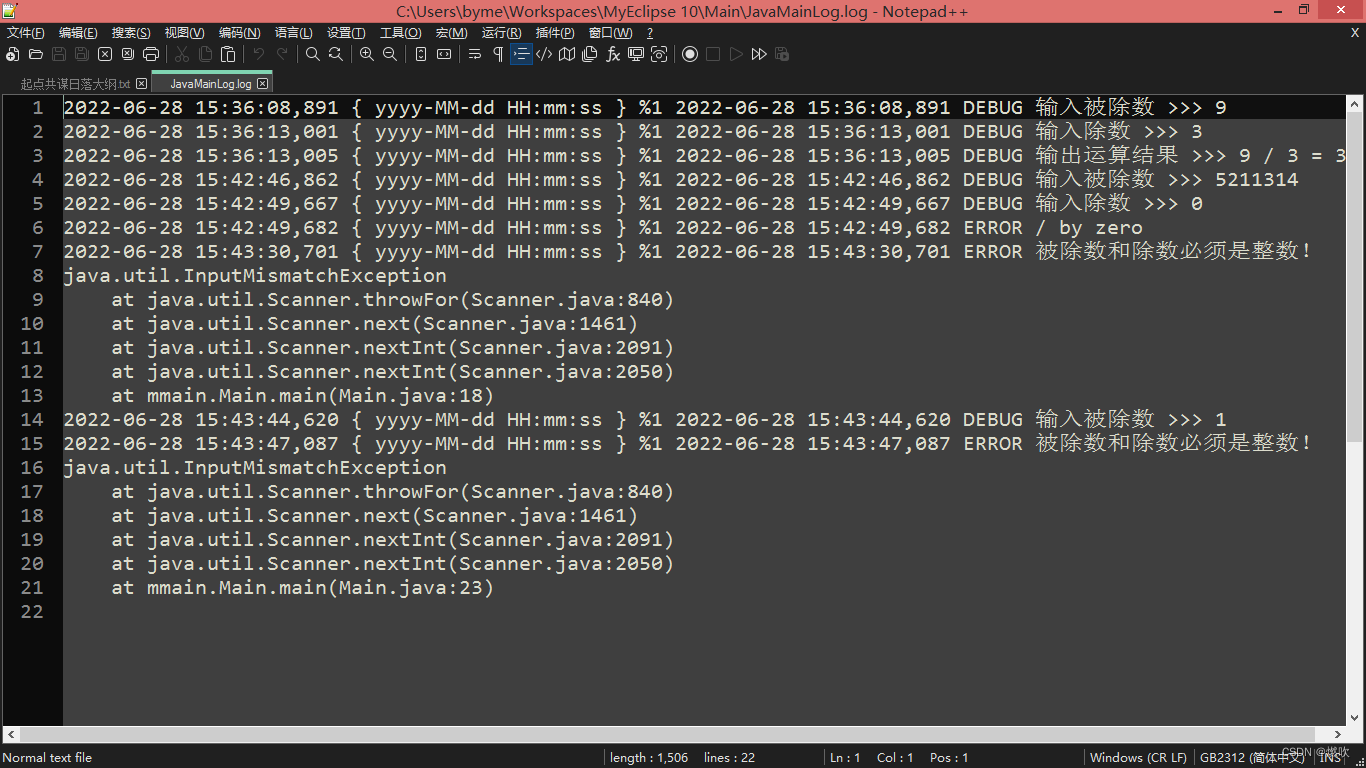Image resolution: width=1366 pixels, height=768 pixels.
Task: Select the JavaMainLog.log tab
Action: [x=211, y=84]
